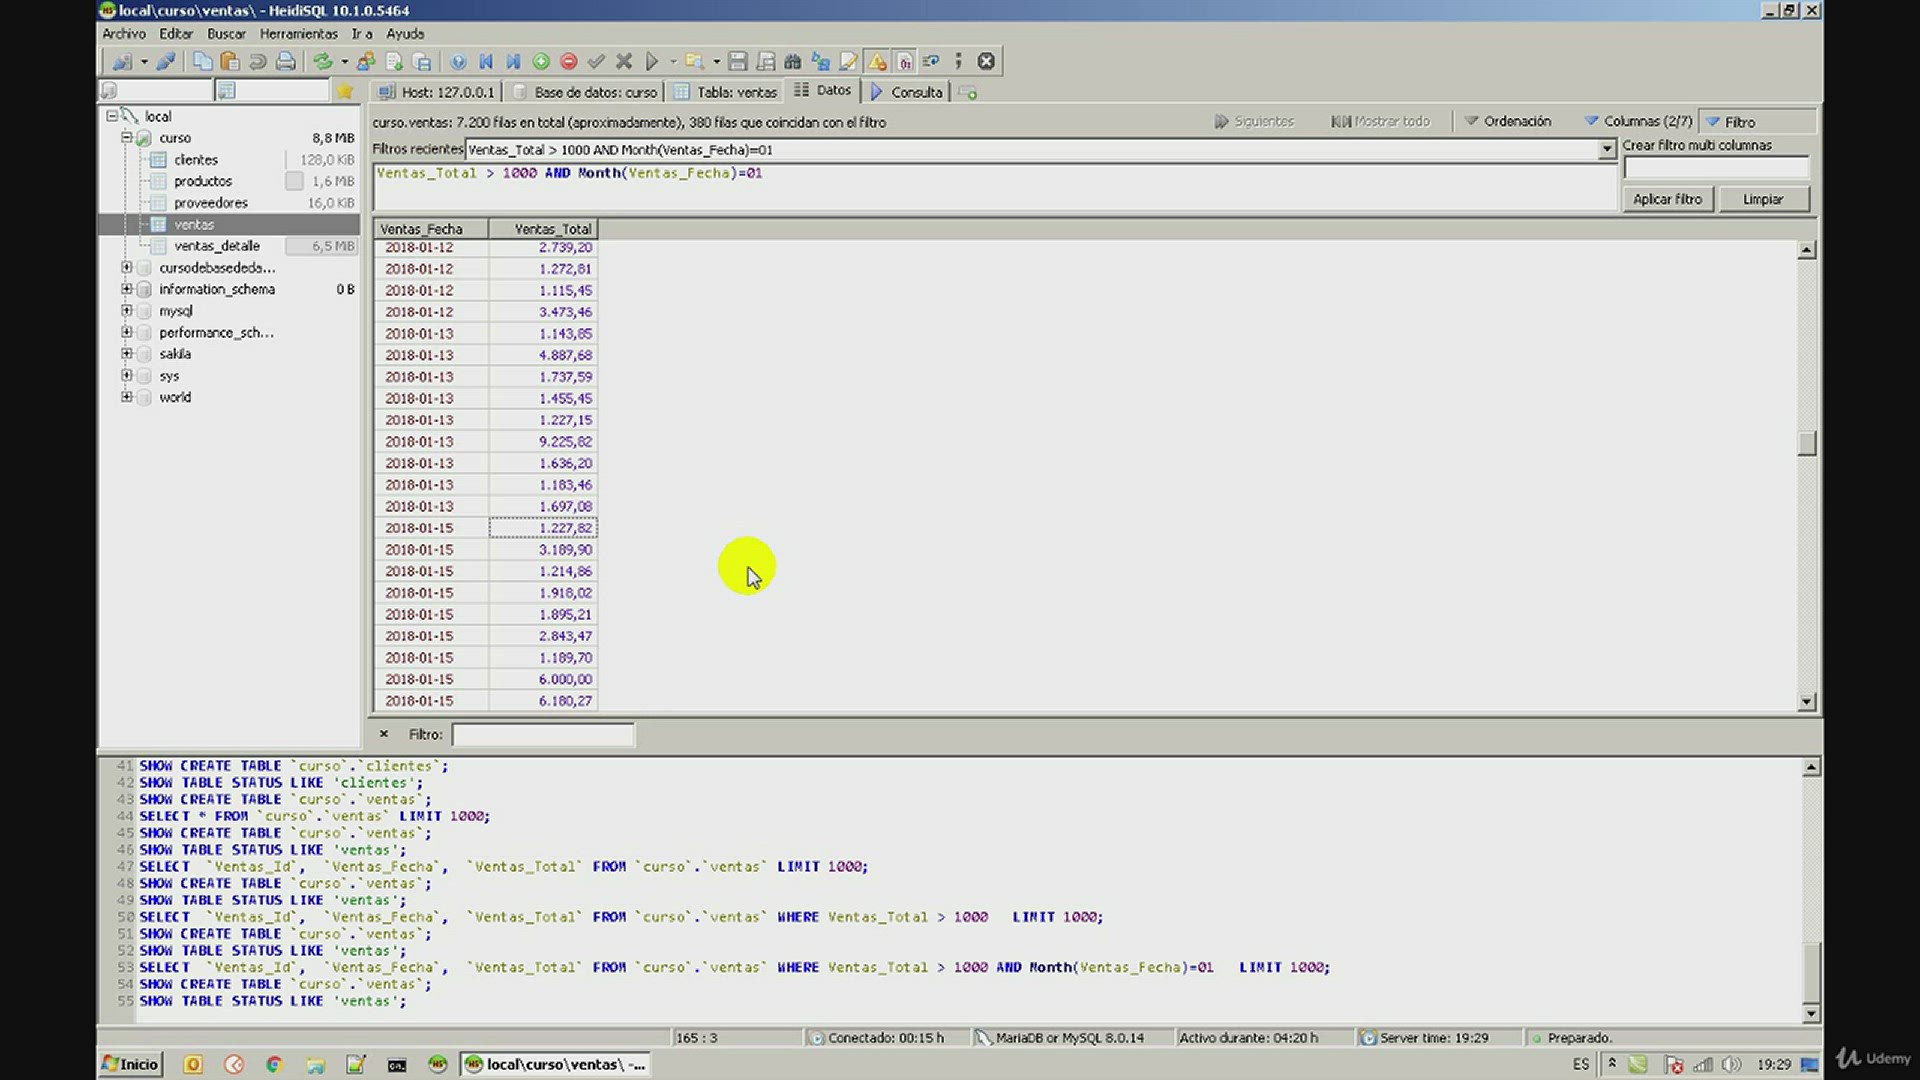Click the yellow favorites star icon

(345, 91)
